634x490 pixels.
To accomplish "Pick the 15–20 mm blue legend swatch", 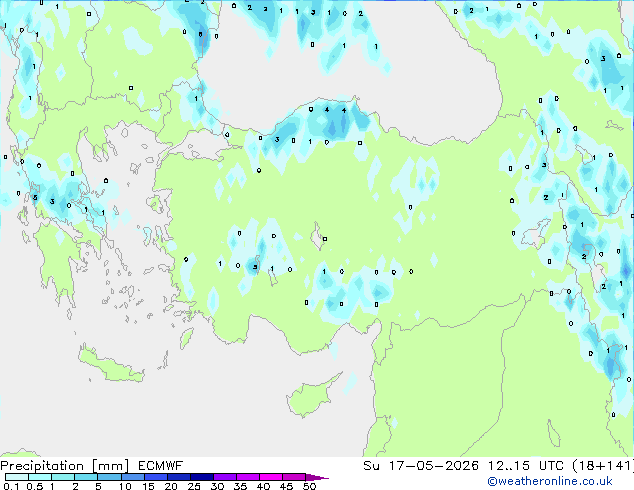I will [156, 477].
